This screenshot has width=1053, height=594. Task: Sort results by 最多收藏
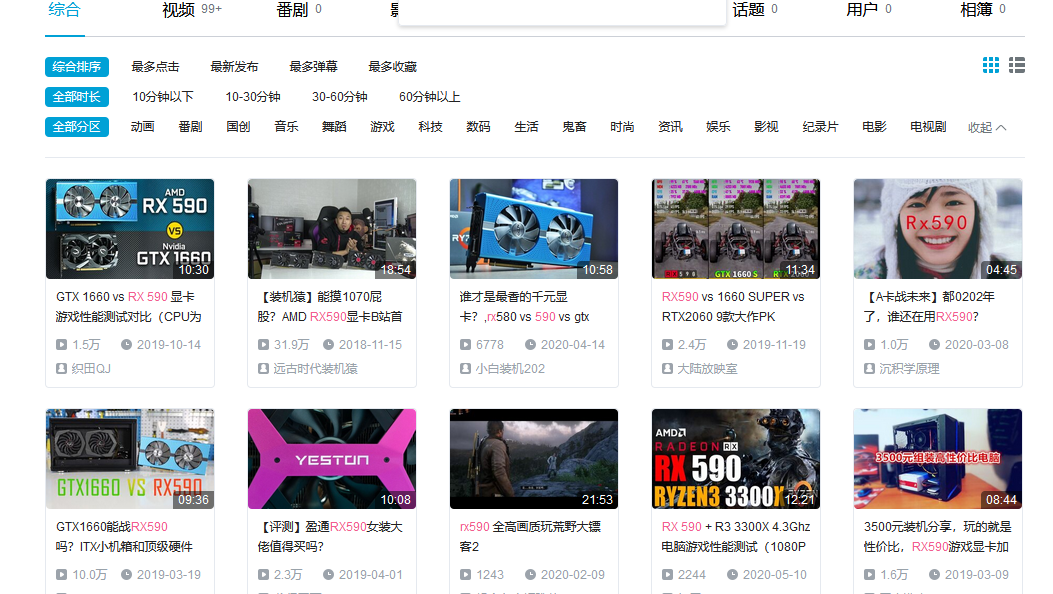392,66
